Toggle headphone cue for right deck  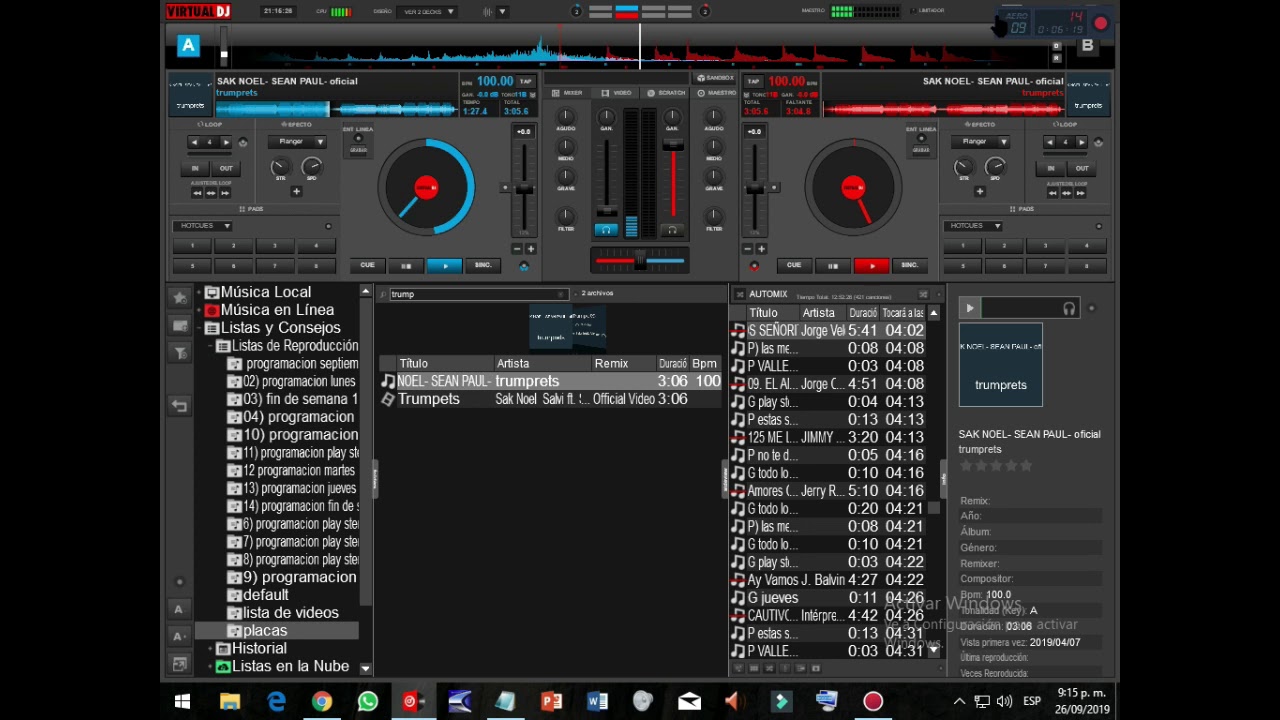click(672, 230)
